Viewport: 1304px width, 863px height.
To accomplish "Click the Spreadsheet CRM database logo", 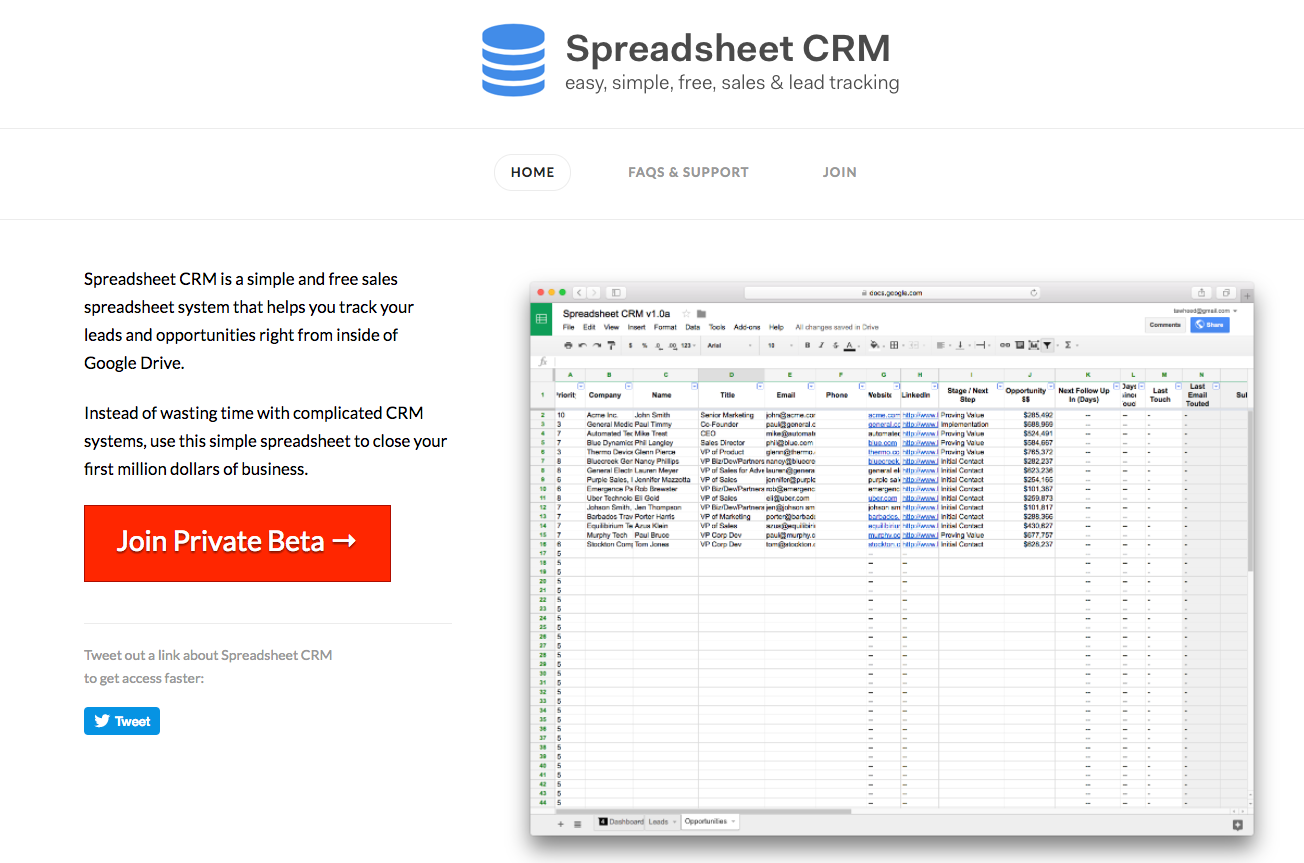I will (513, 60).
